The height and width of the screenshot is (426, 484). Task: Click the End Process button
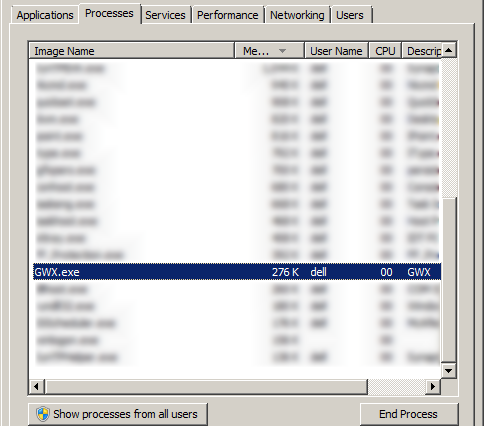click(409, 414)
